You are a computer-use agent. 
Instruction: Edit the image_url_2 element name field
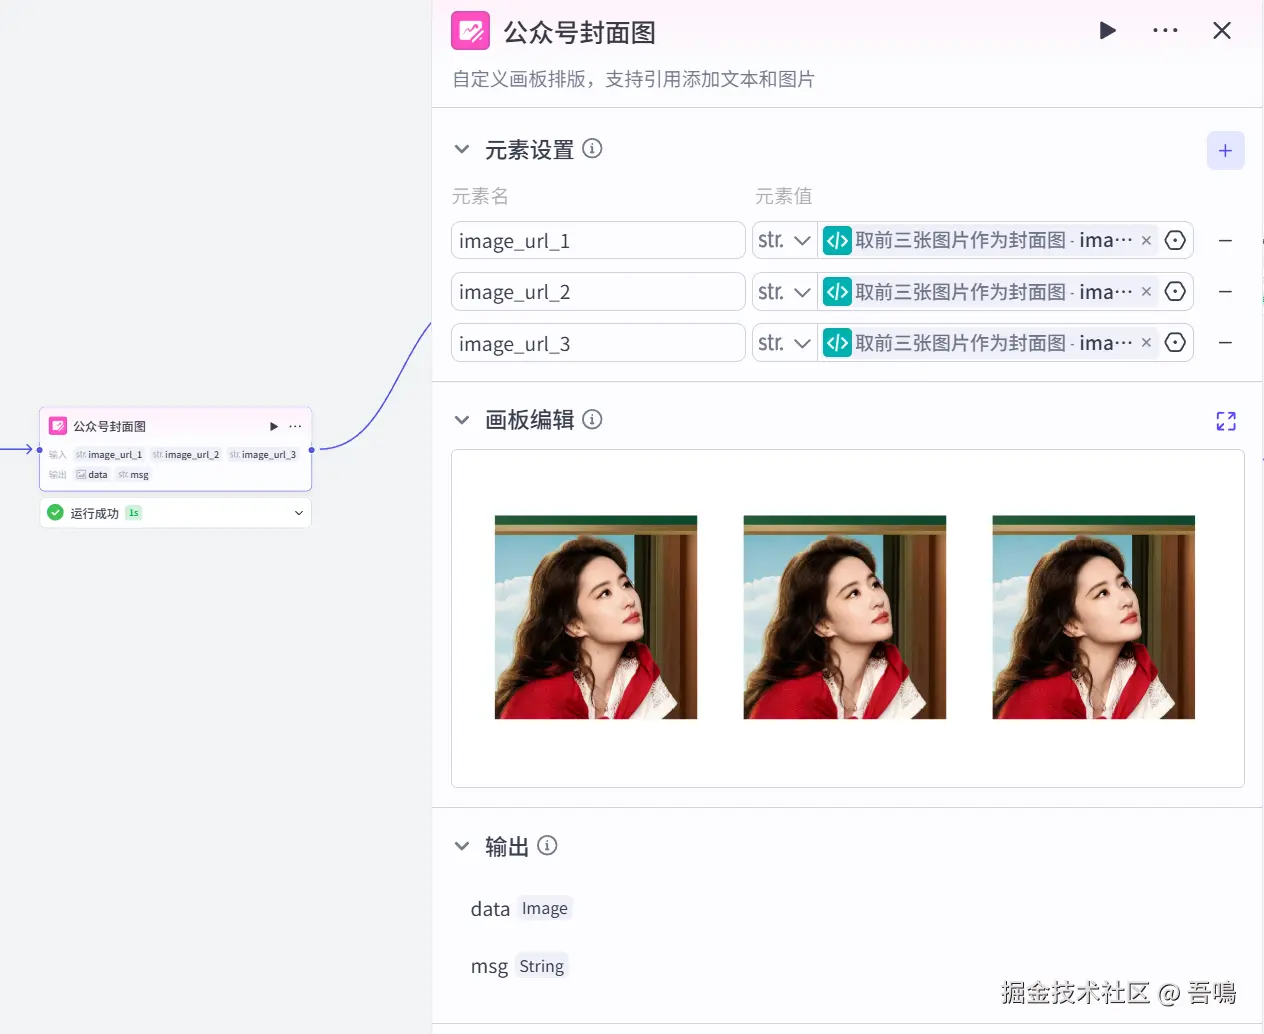598,292
